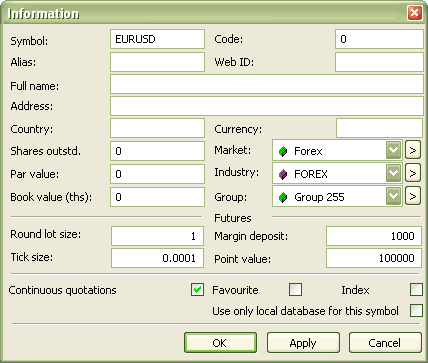Uncheck Continuous quotations checkbox
The width and height of the screenshot is (428, 363).
197,290
